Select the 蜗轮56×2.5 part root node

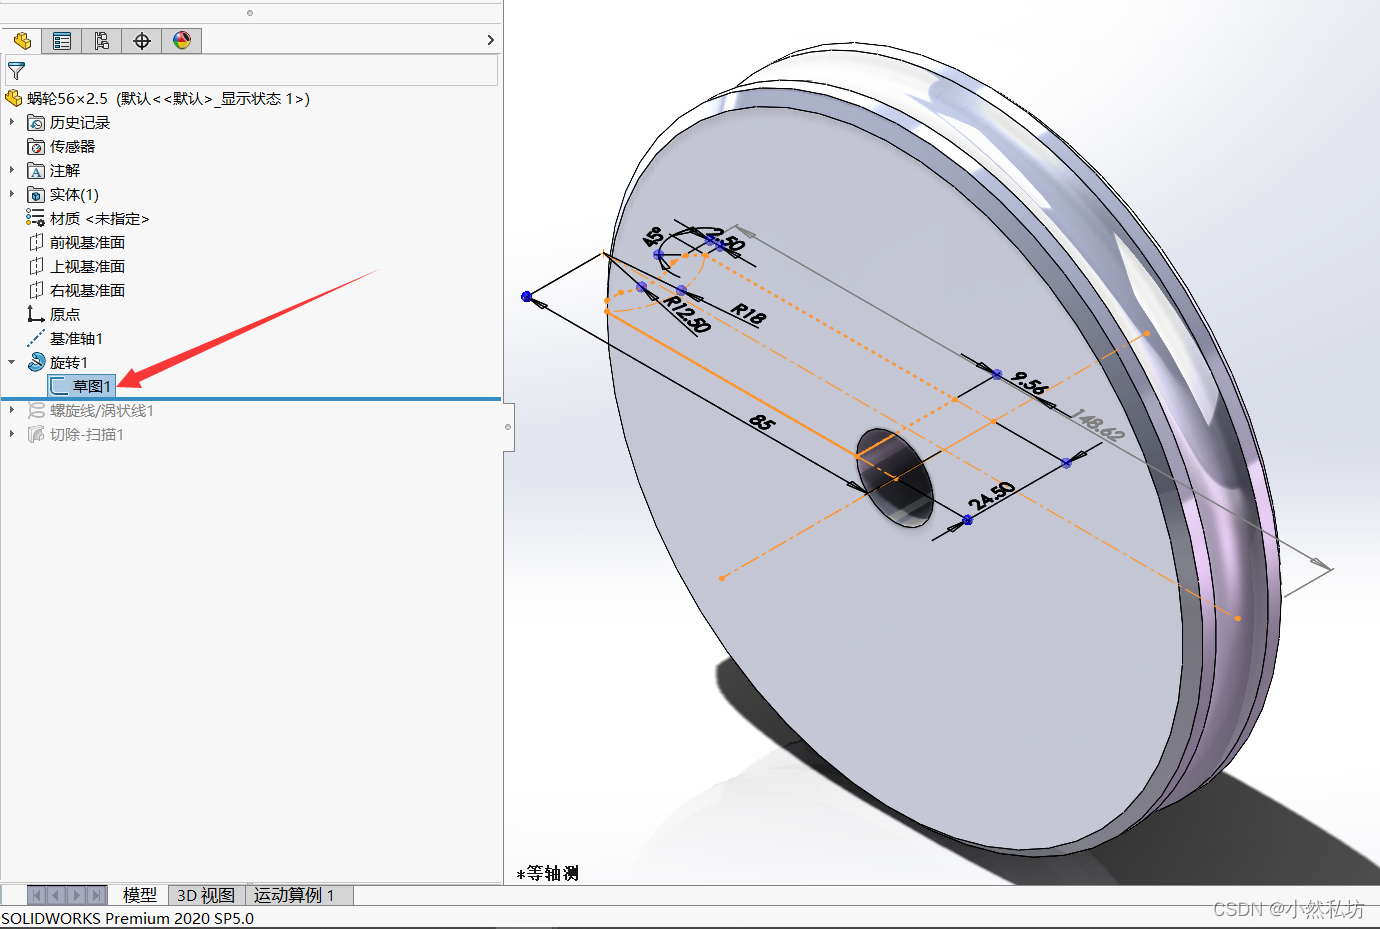[x=168, y=98]
